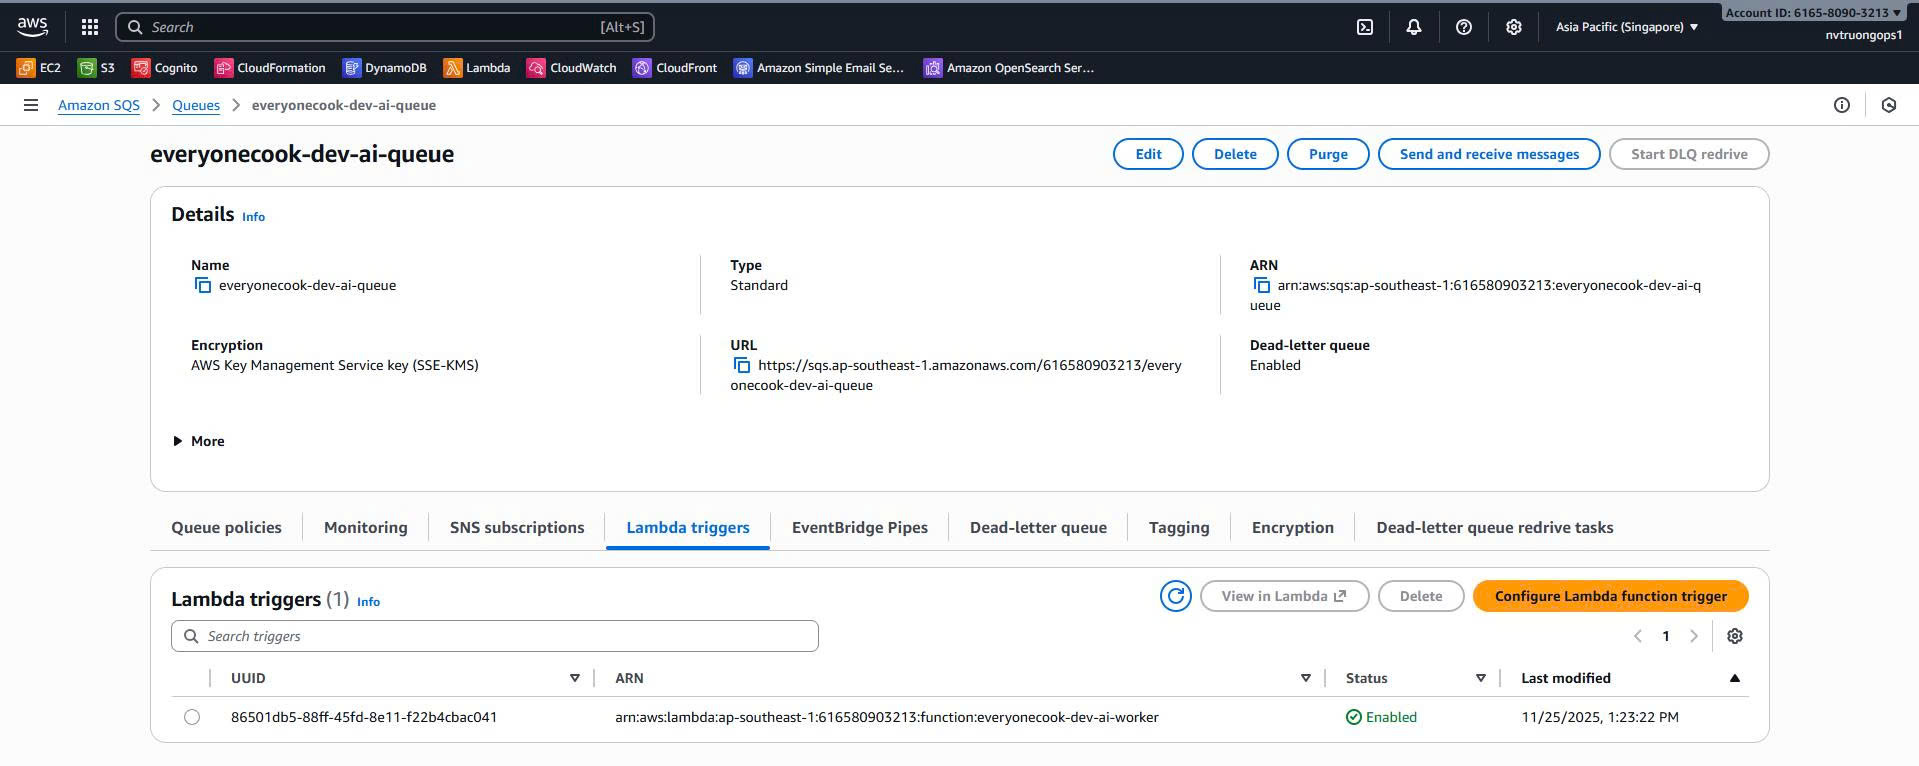Click View in Lambda button
Screen dimensions: 1919x766
point(1284,596)
